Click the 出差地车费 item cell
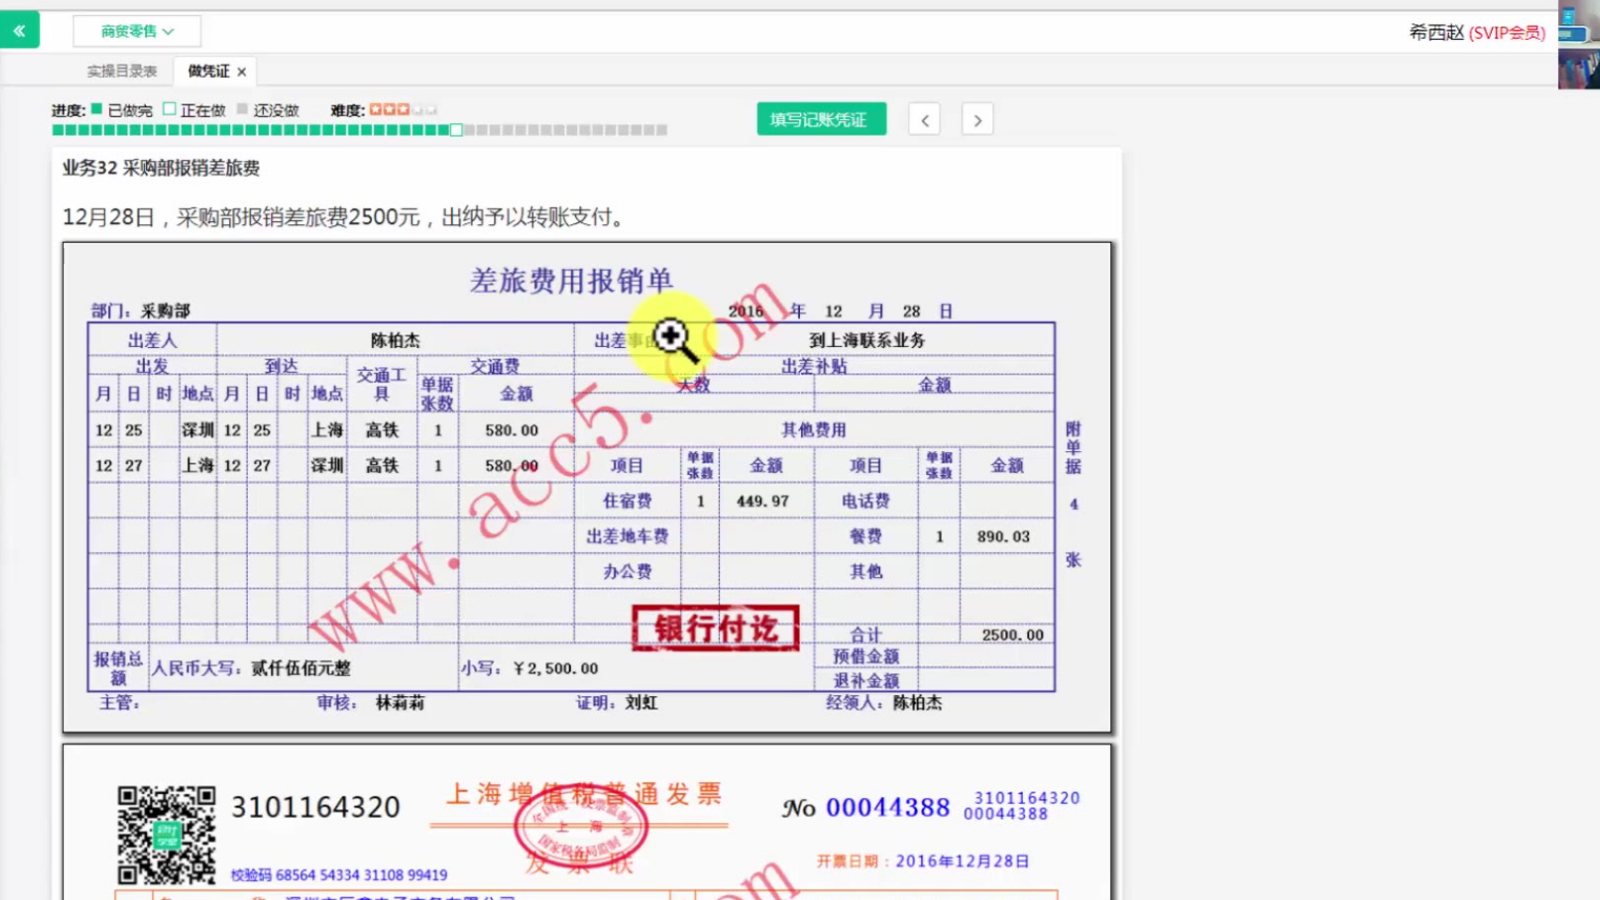1600x900 pixels. click(628, 536)
